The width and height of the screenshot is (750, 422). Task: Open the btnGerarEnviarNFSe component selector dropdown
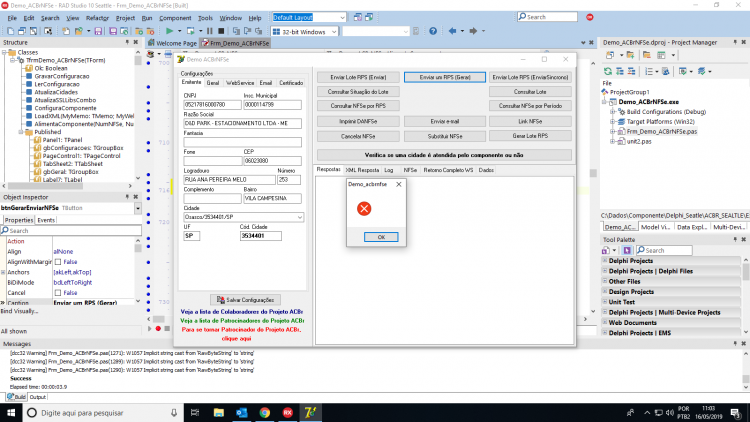[x=138, y=208]
